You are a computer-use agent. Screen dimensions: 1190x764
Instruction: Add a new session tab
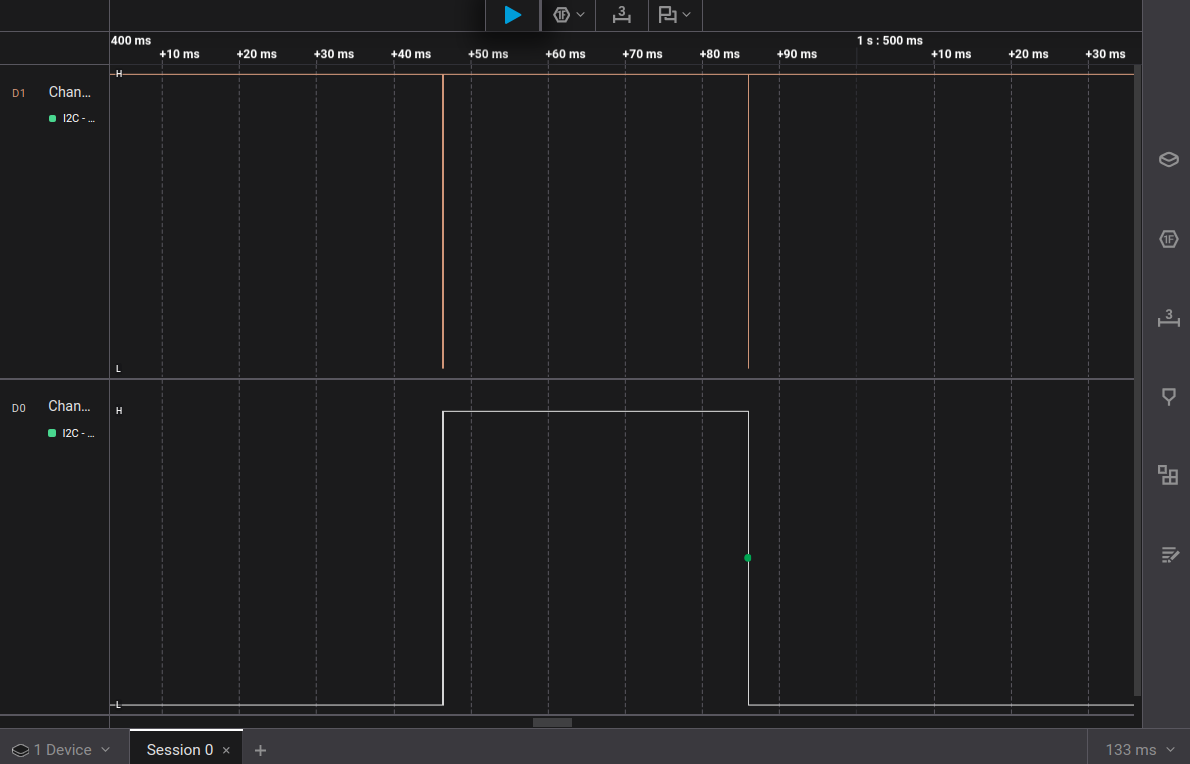click(260, 750)
